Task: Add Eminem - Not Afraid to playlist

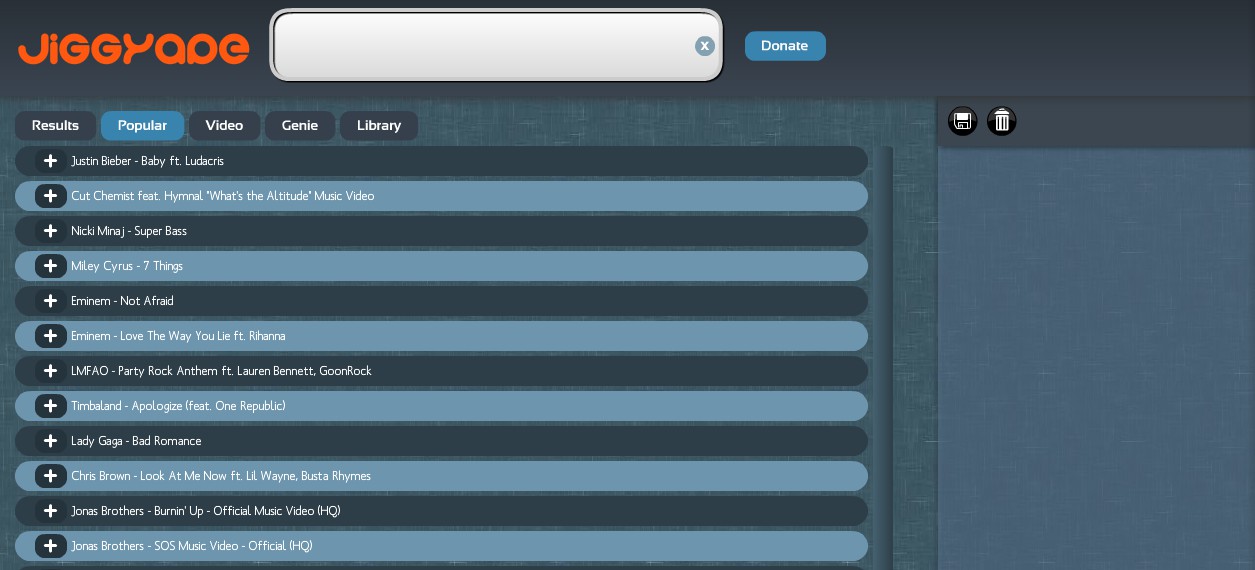Action: point(50,301)
